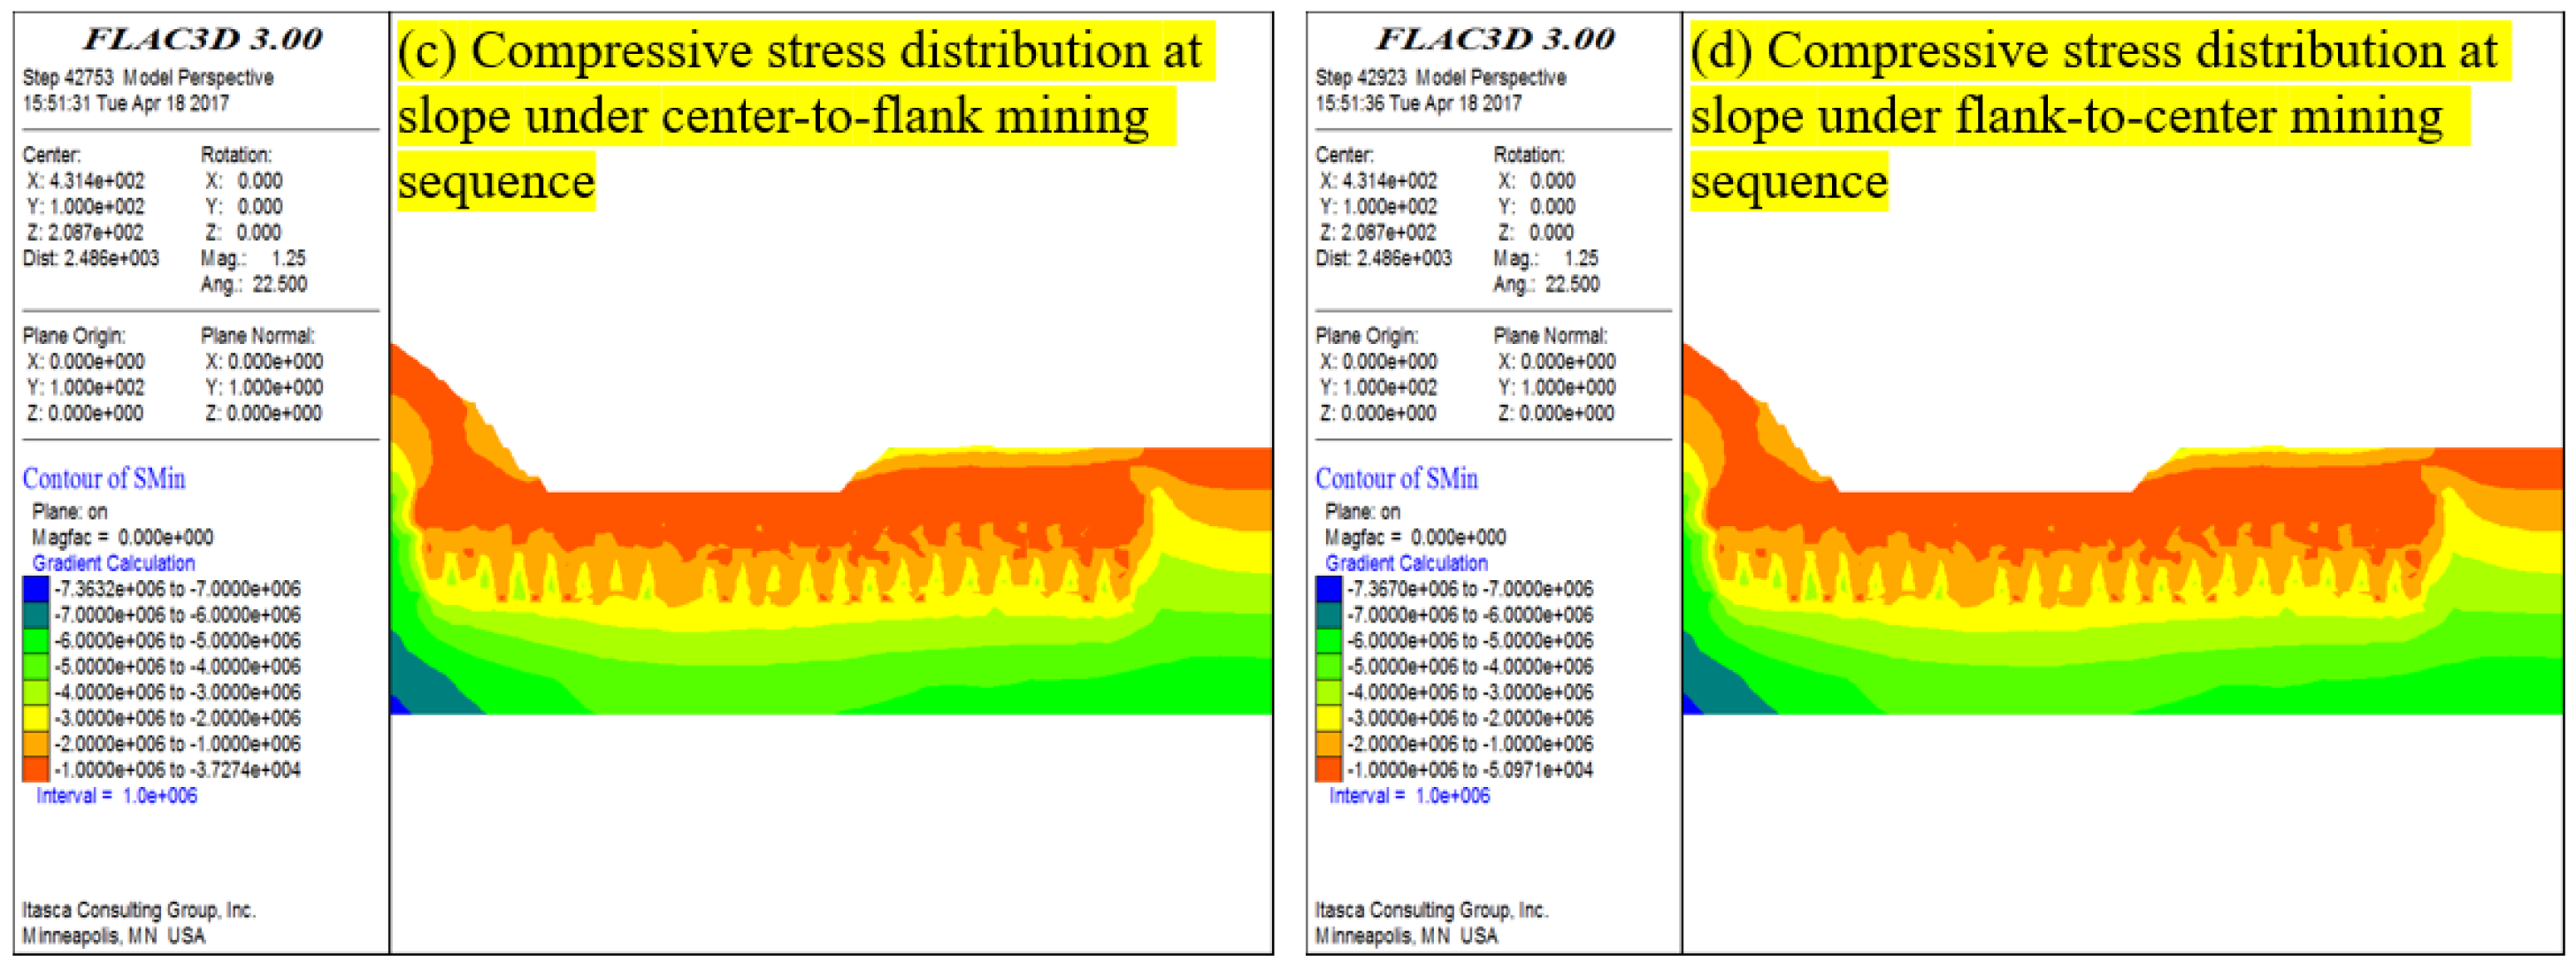Click orange swatch in panel (d) legend
2576x970 pixels.
(1328, 744)
